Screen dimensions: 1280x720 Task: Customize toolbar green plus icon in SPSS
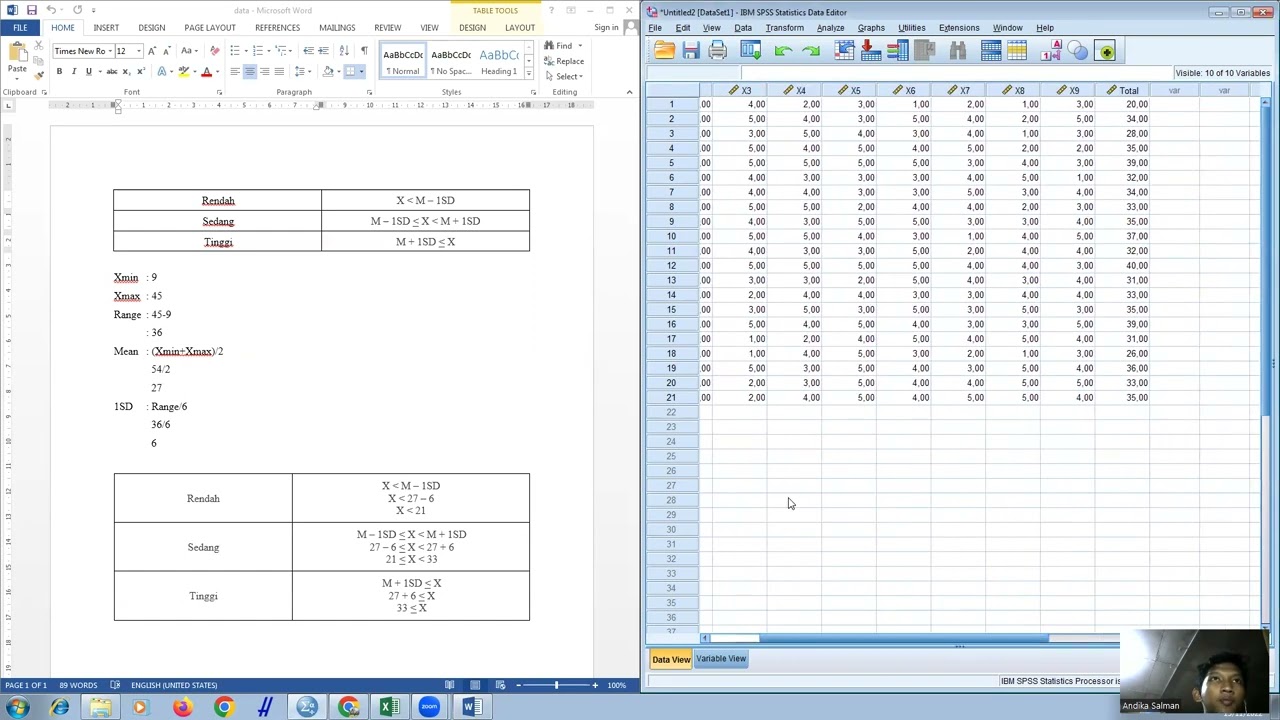tap(1106, 51)
